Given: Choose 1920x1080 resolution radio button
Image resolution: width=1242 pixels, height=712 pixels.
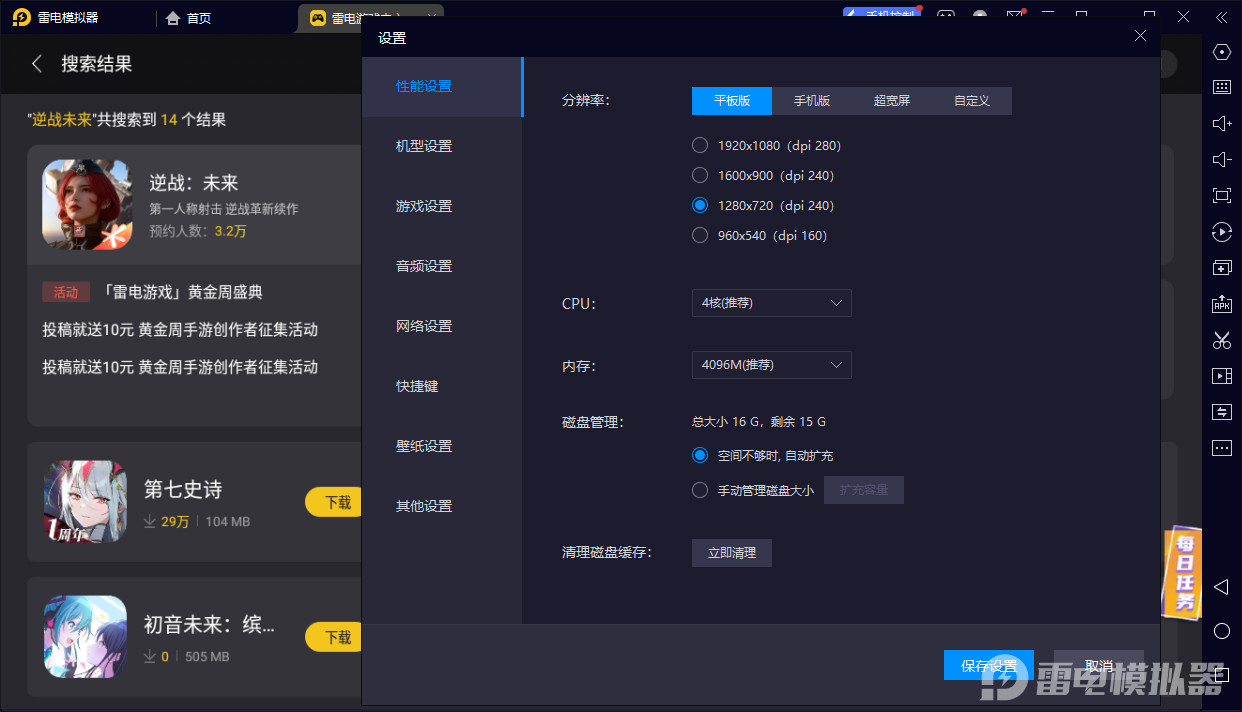Looking at the screenshot, I should coord(700,145).
